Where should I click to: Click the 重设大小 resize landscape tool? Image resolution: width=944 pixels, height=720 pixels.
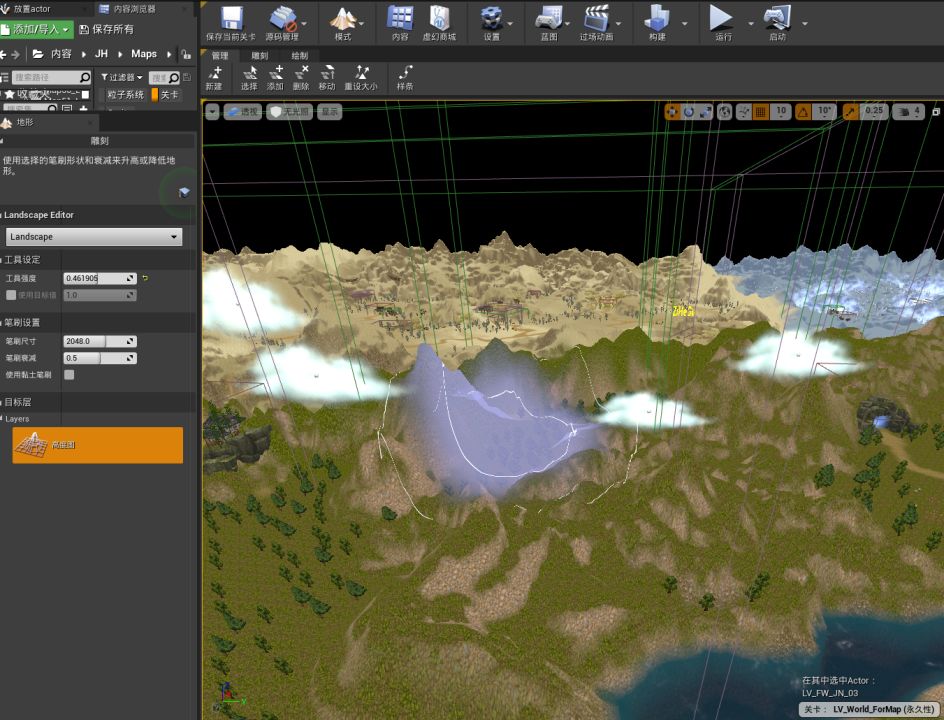(361, 77)
